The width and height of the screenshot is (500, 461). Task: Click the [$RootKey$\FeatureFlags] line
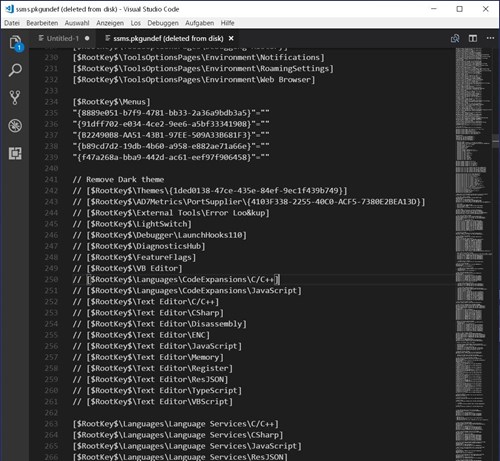tap(134, 257)
